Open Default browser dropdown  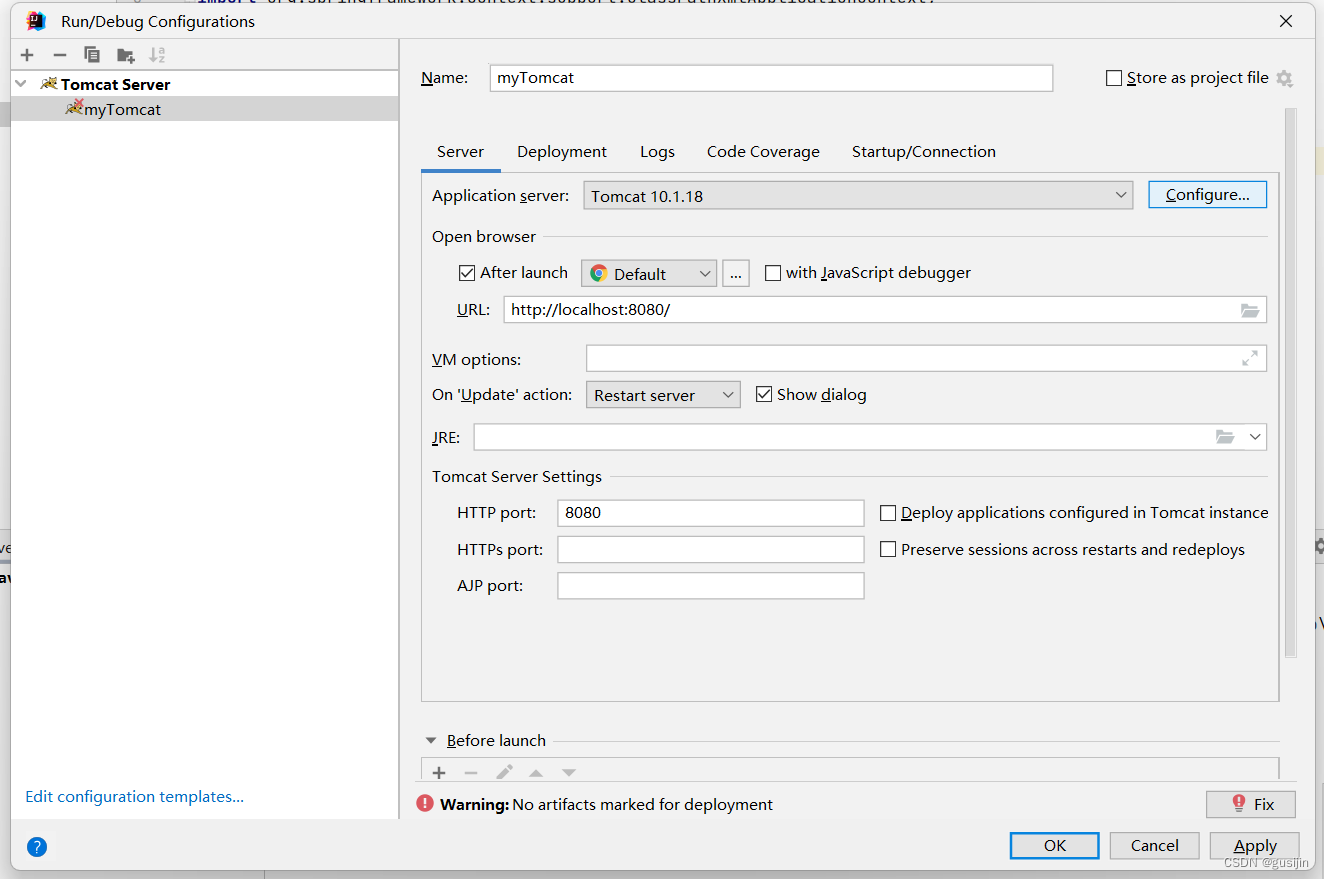click(x=649, y=273)
